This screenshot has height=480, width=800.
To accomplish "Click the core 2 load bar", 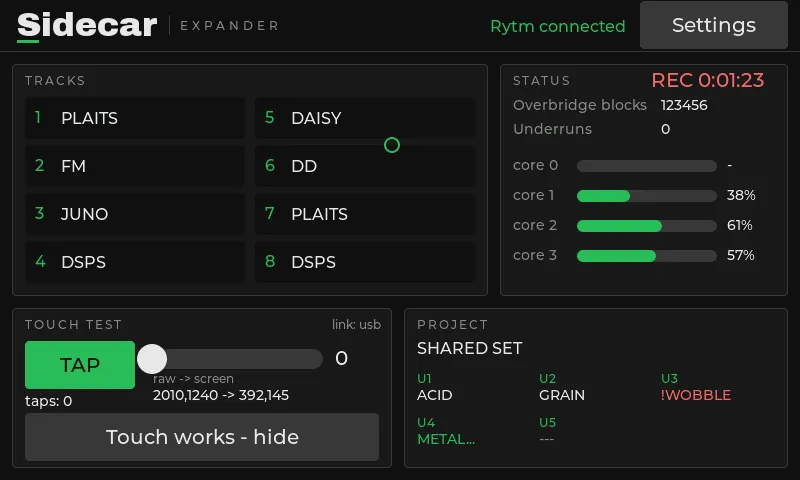I will 647,226.
